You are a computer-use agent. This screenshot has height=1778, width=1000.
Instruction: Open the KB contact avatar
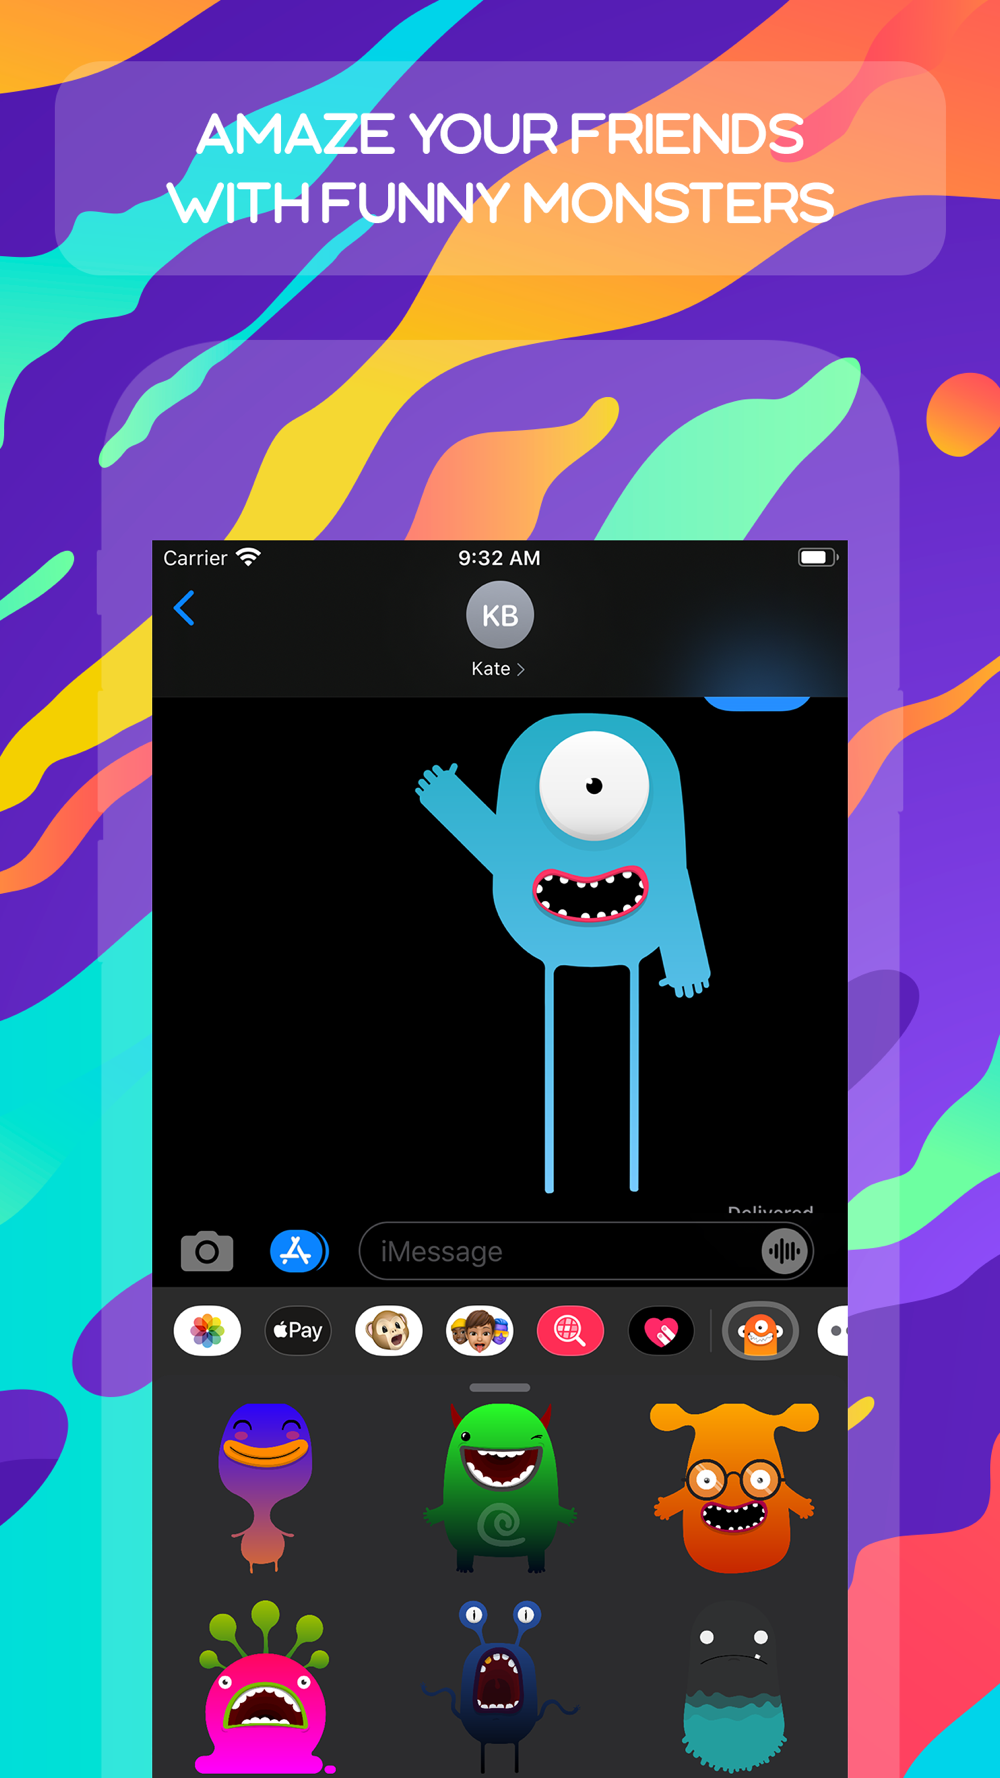tap(500, 615)
